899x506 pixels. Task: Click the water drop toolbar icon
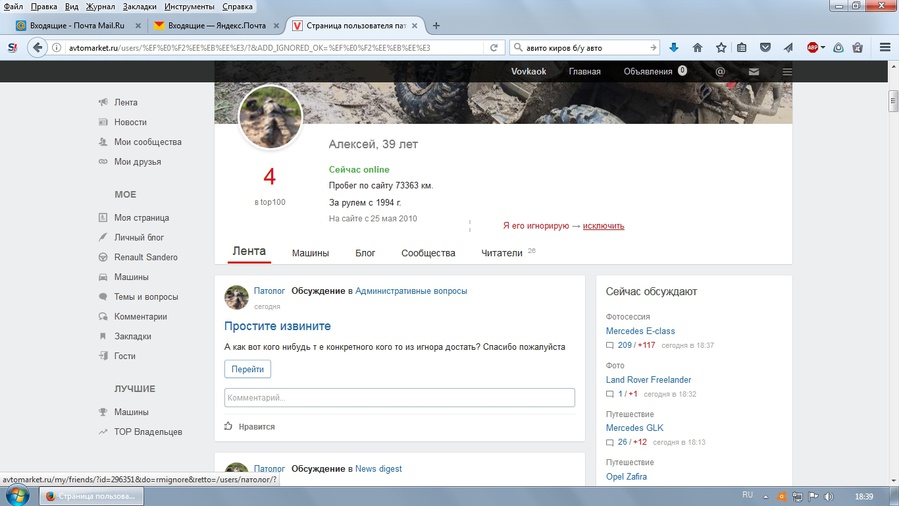pyautogui.click(x=838, y=48)
